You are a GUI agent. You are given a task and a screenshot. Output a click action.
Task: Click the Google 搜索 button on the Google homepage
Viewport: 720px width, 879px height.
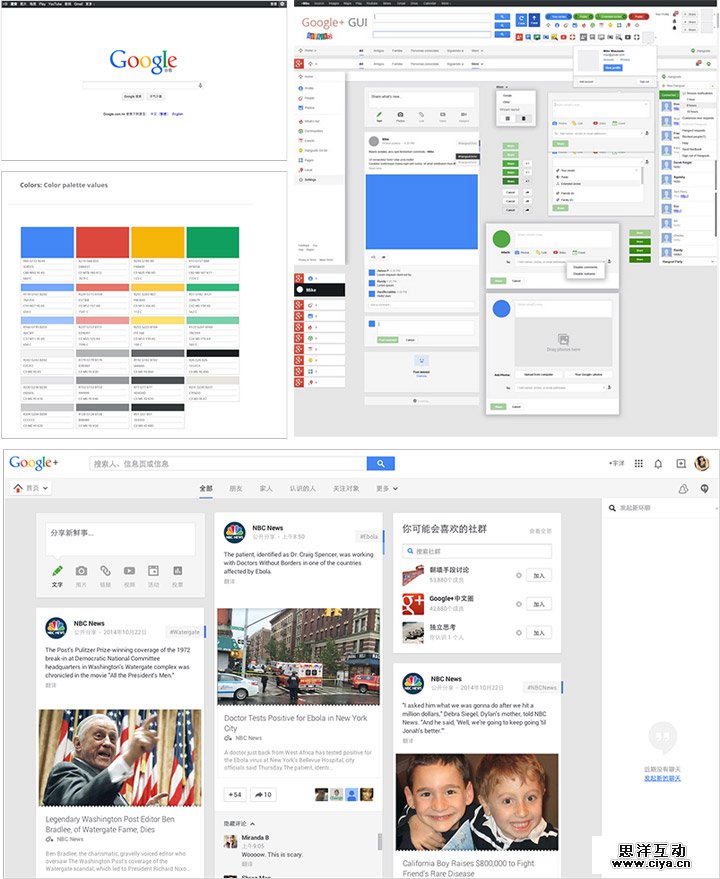132,96
